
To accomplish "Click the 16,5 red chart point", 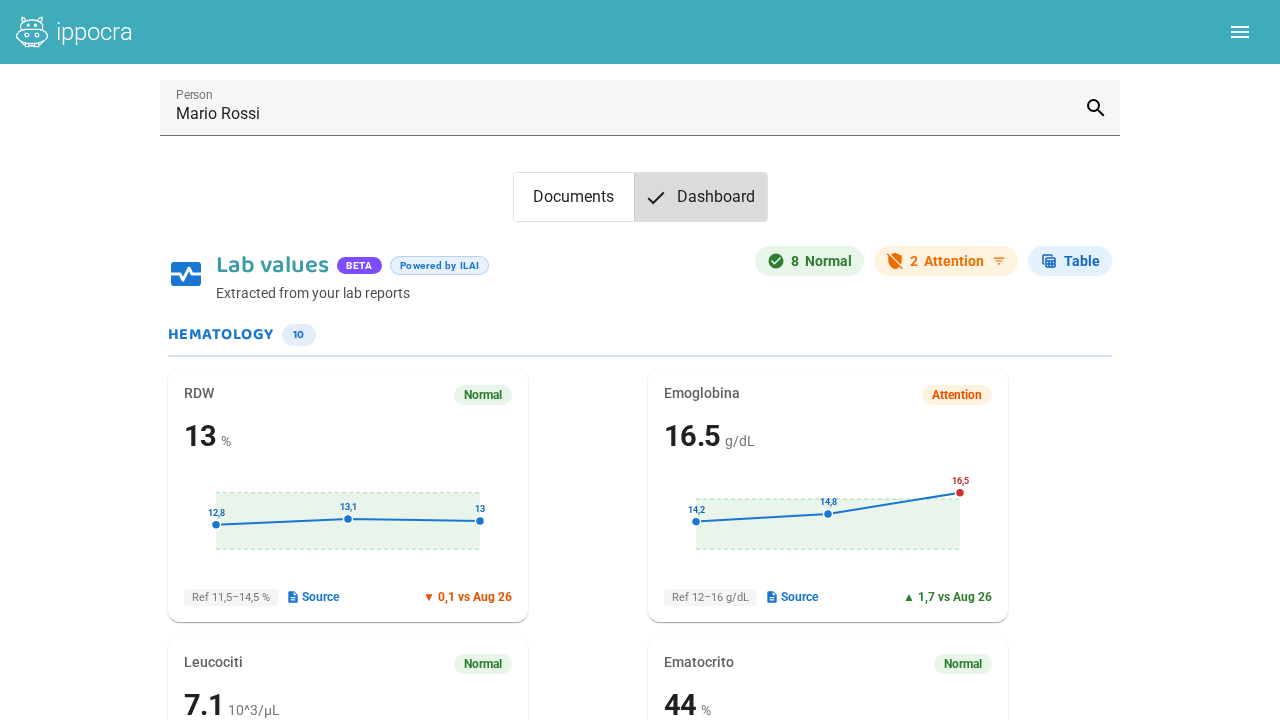I will tap(960, 493).
